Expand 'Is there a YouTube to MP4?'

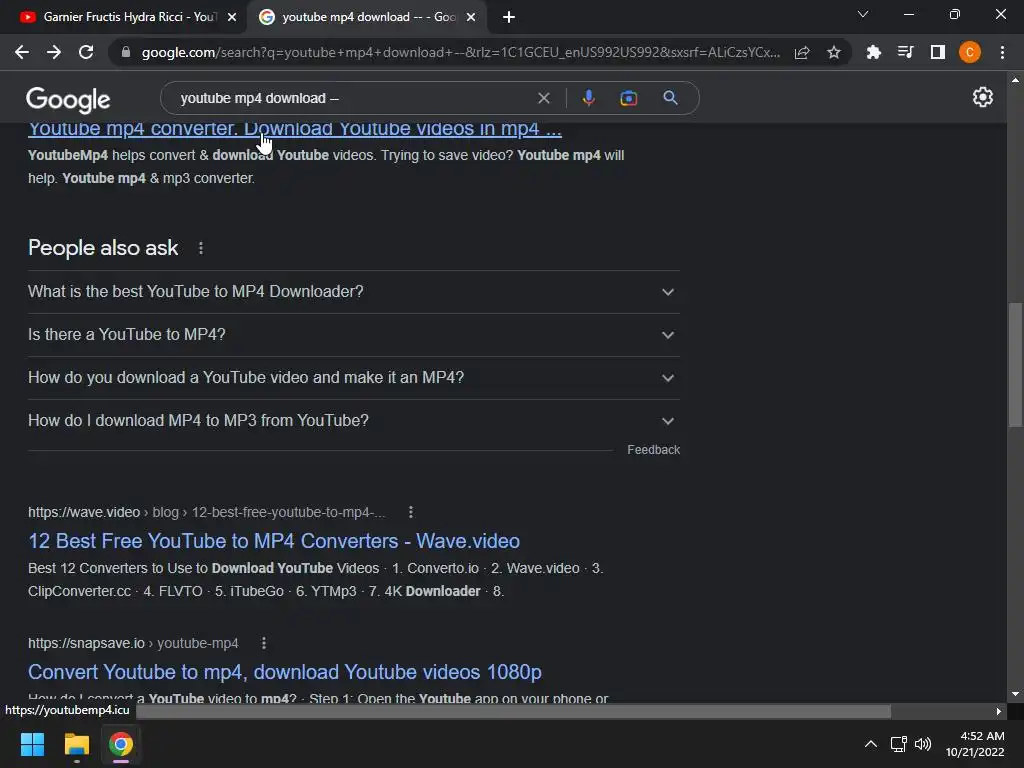point(353,335)
